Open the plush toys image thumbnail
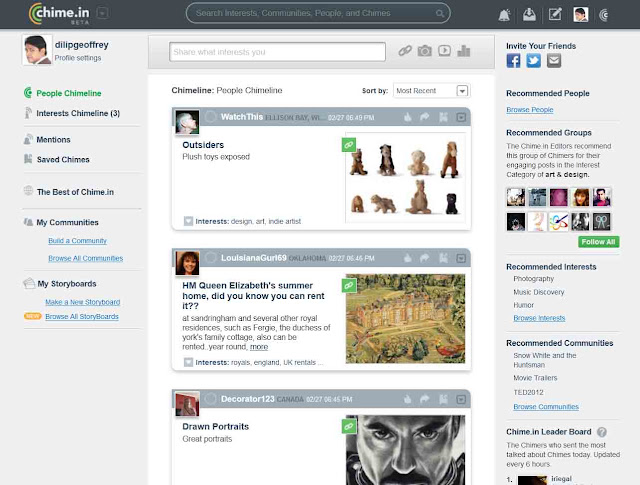 click(x=405, y=178)
